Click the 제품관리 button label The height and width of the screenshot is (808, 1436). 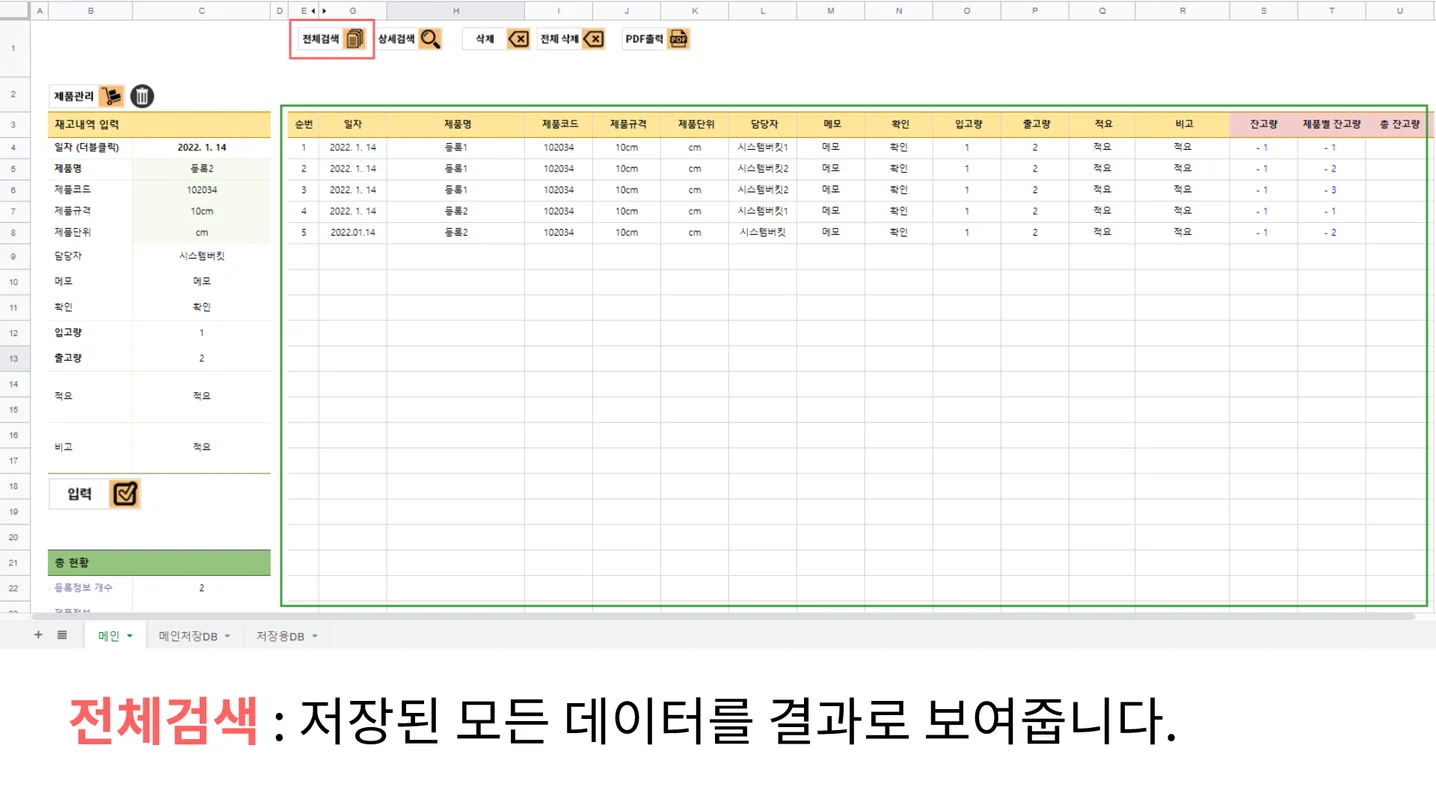[74, 97]
